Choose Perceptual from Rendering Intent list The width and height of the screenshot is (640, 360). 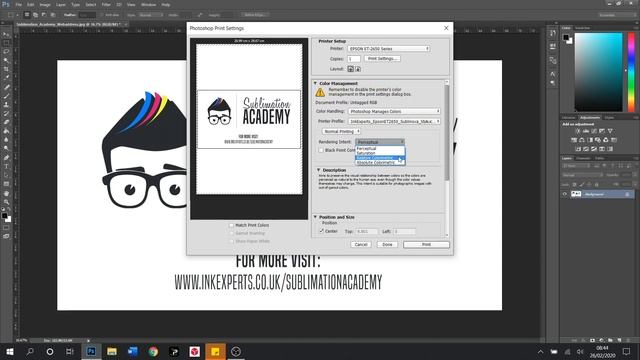pos(380,149)
